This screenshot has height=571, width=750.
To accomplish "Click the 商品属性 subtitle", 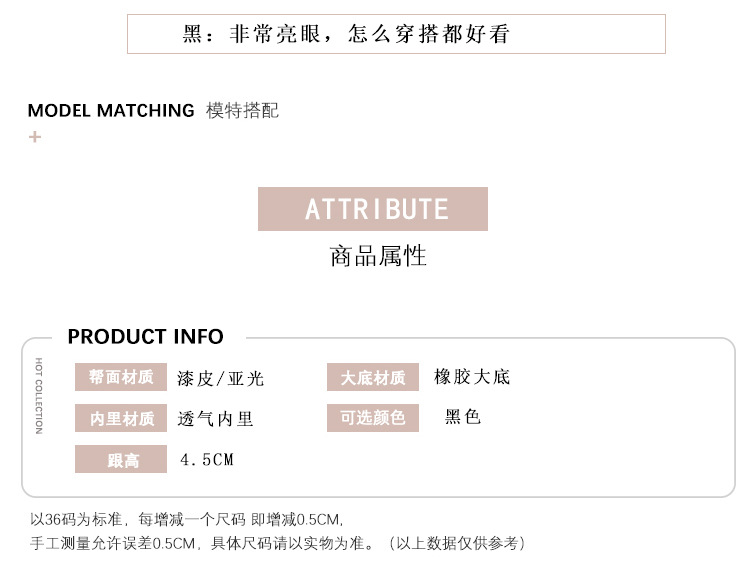I will pos(378,256).
